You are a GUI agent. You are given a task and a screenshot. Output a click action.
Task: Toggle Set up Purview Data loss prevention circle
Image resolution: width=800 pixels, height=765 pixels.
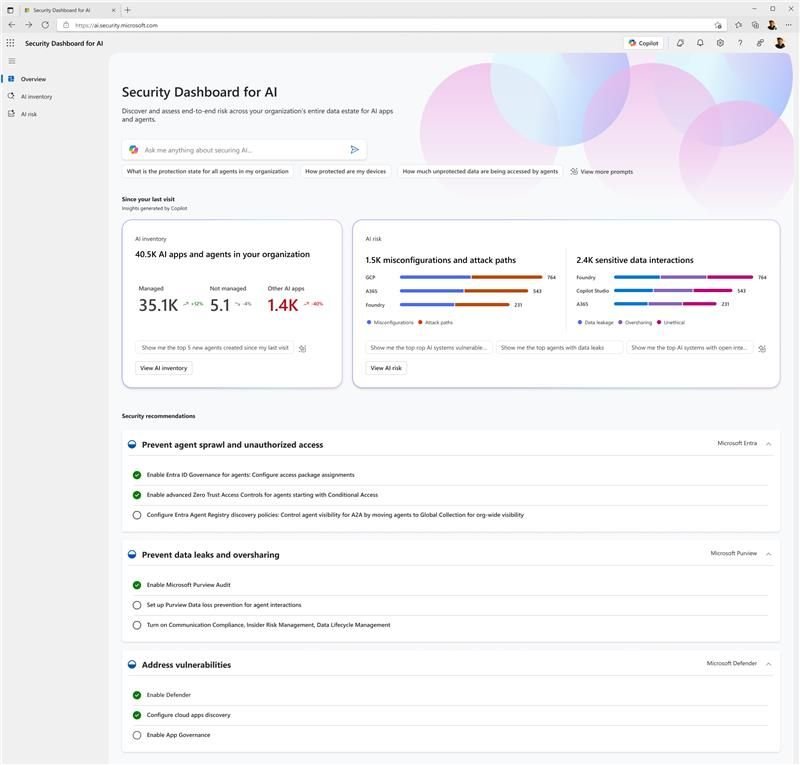click(137, 605)
